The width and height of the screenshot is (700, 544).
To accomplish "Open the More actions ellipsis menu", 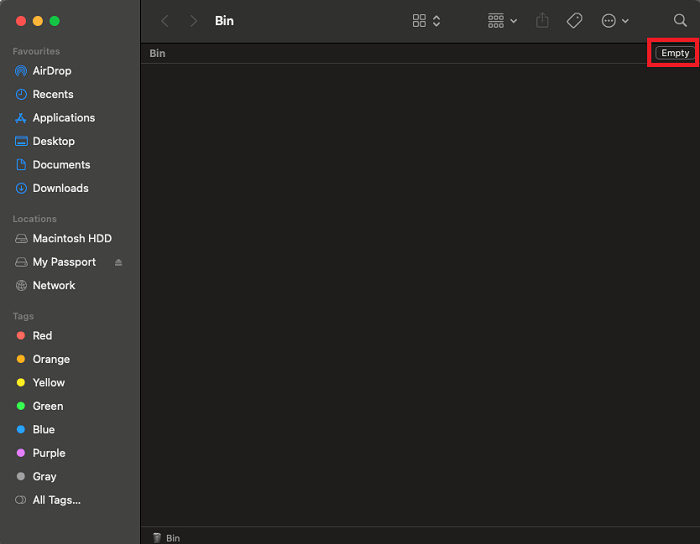I will point(614,20).
